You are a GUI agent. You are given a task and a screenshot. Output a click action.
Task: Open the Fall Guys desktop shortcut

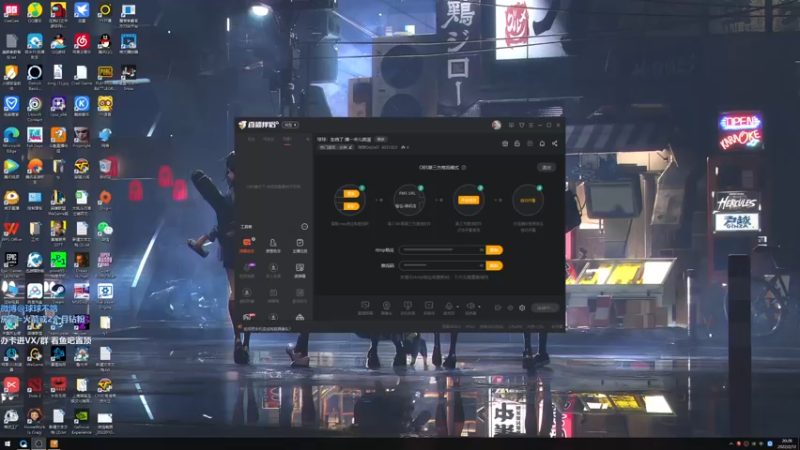tap(35, 137)
